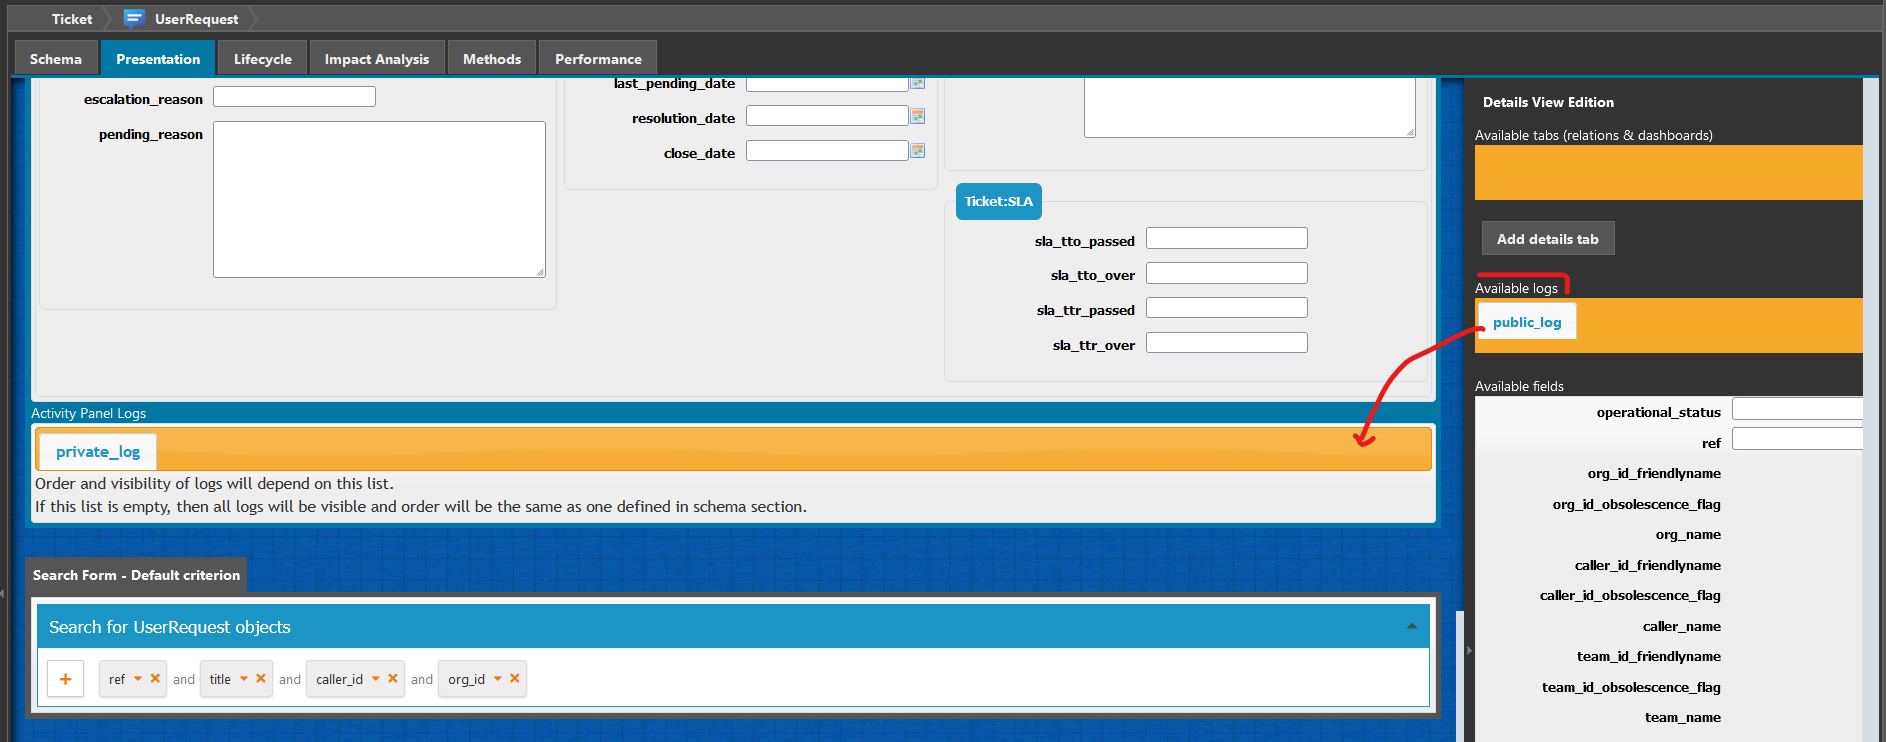Screen dimensions: 1886x742
Task: Collapse the Search for UserRequest objects panel
Action: [1411, 627]
